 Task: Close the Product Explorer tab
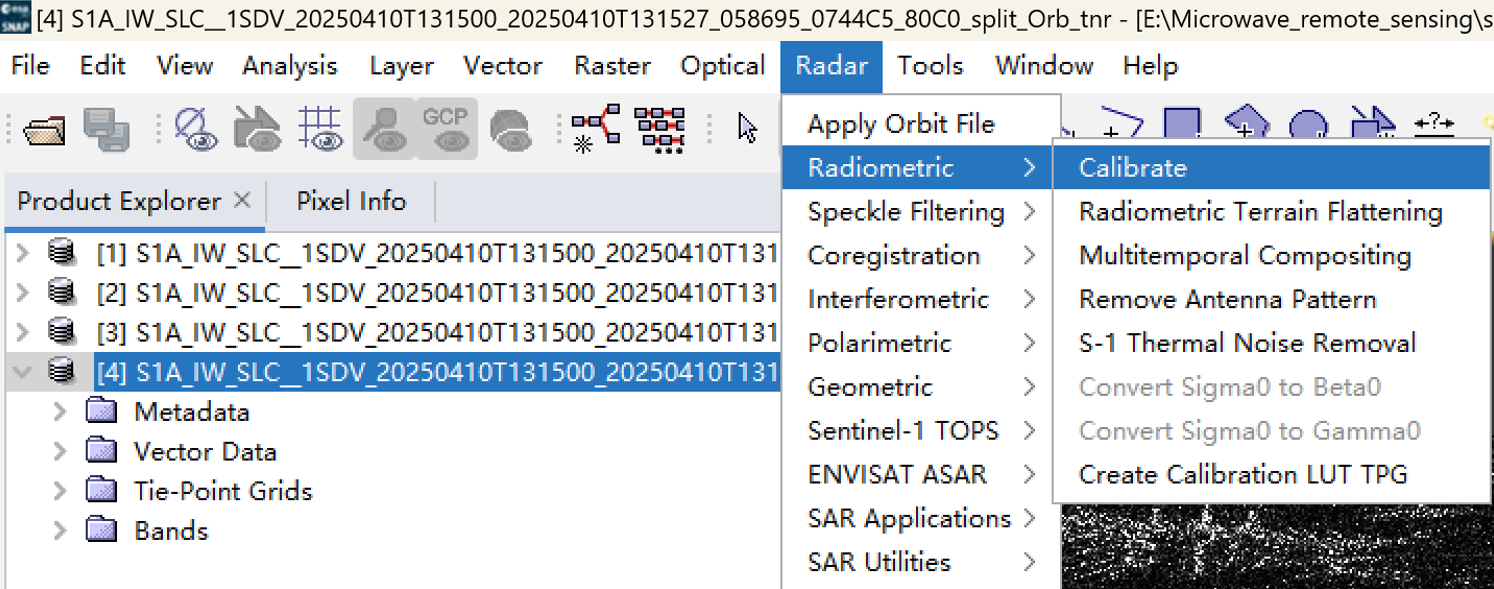click(x=242, y=200)
